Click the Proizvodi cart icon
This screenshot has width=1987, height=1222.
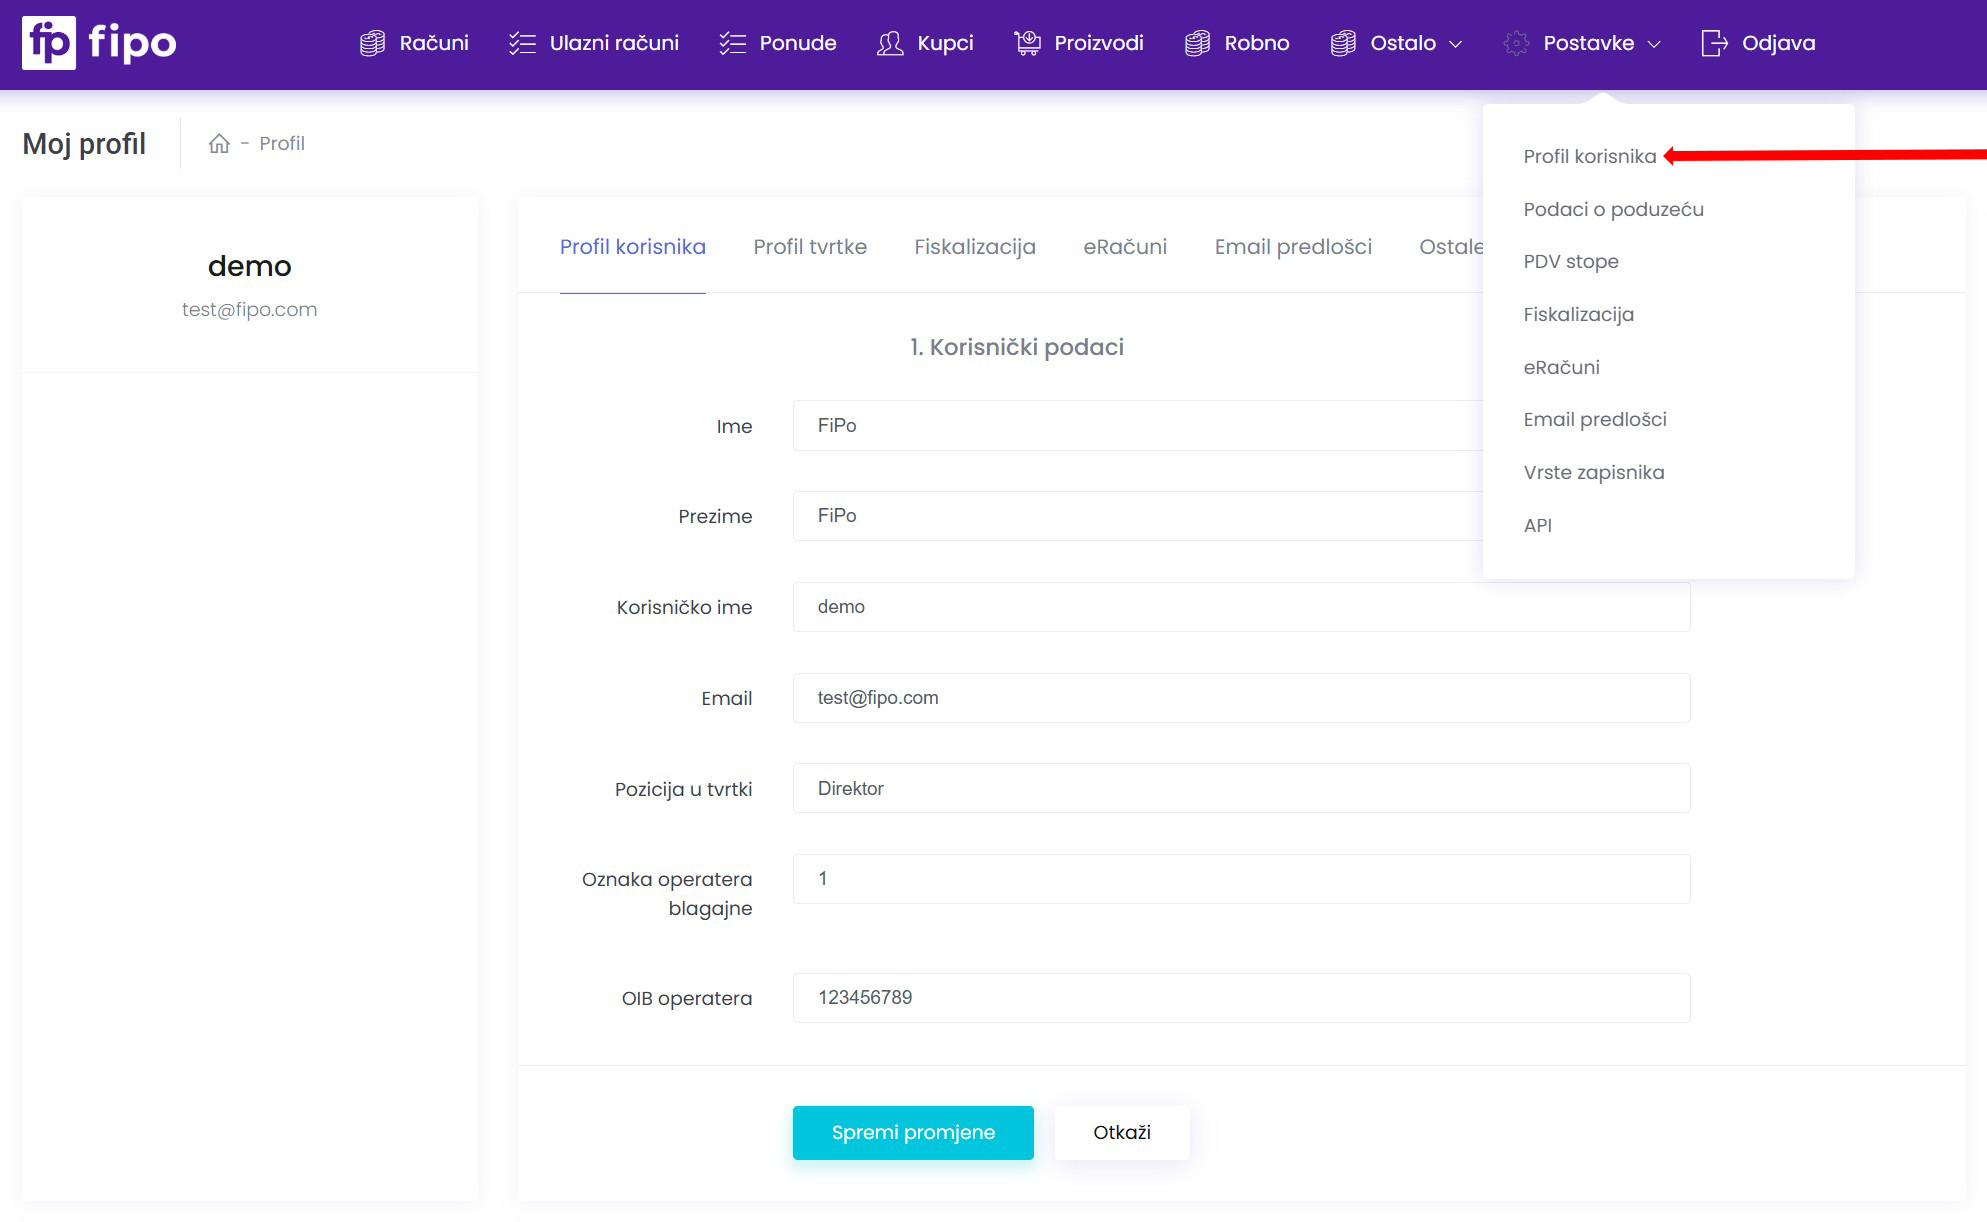[1027, 43]
